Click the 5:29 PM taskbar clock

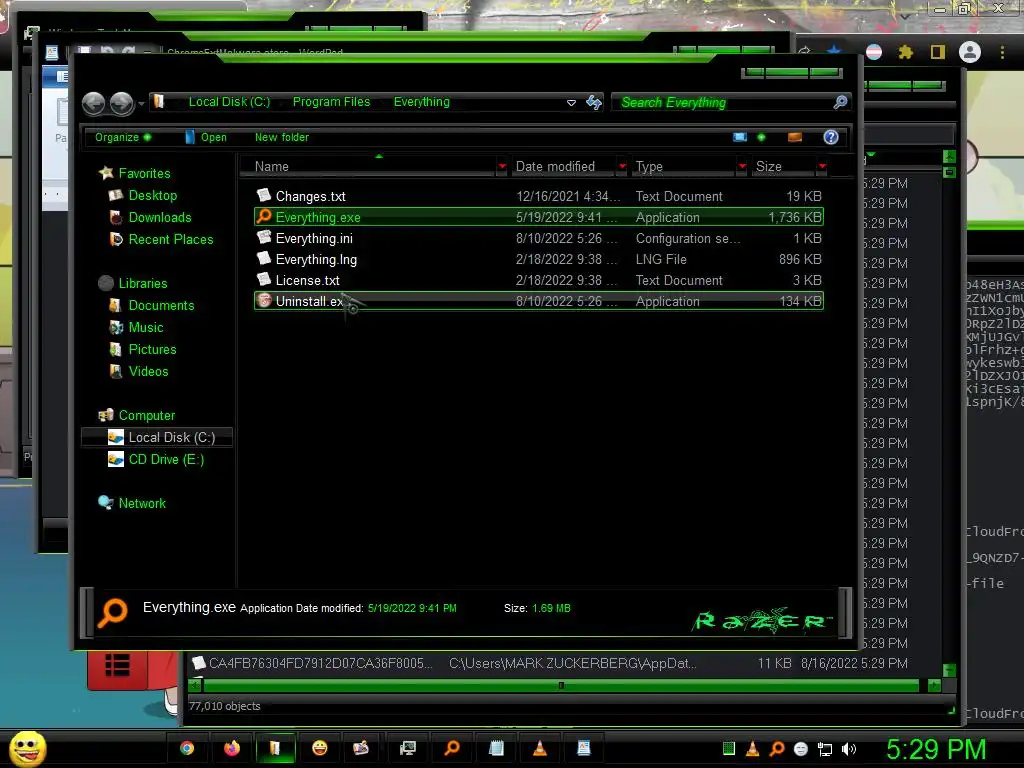click(936, 749)
